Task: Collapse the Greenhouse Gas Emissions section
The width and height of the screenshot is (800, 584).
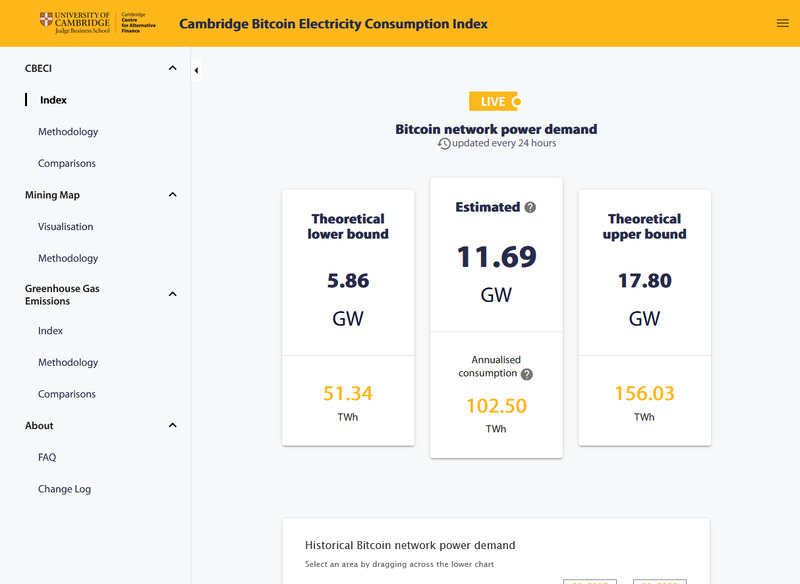Action: pos(172,294)
